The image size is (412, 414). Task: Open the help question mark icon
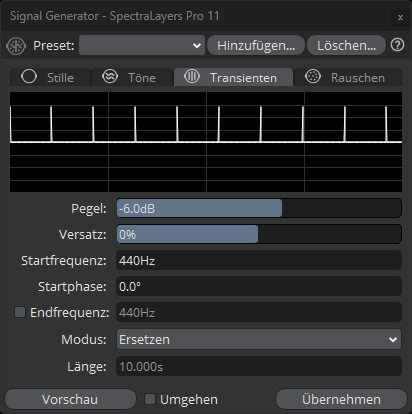(397, 45)
